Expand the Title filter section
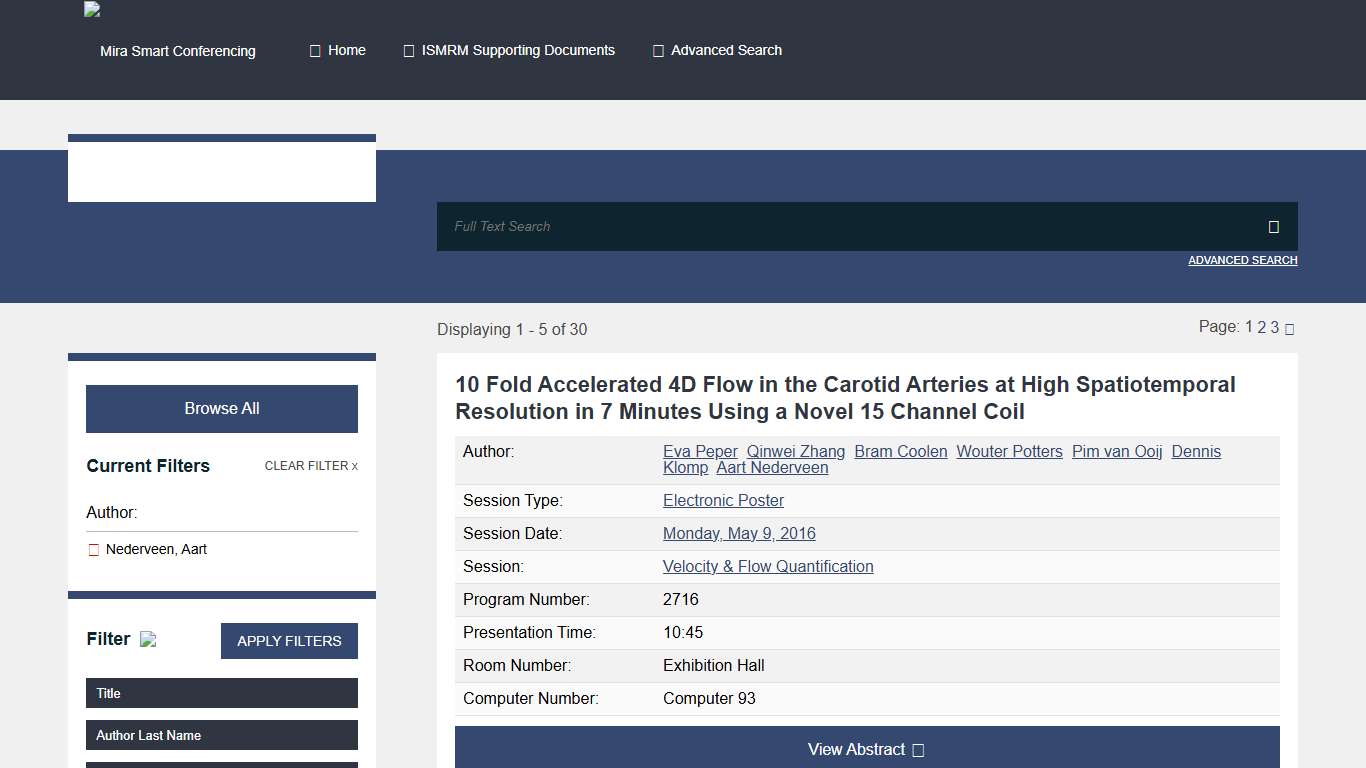1366x768 pixels. [221, 693]
